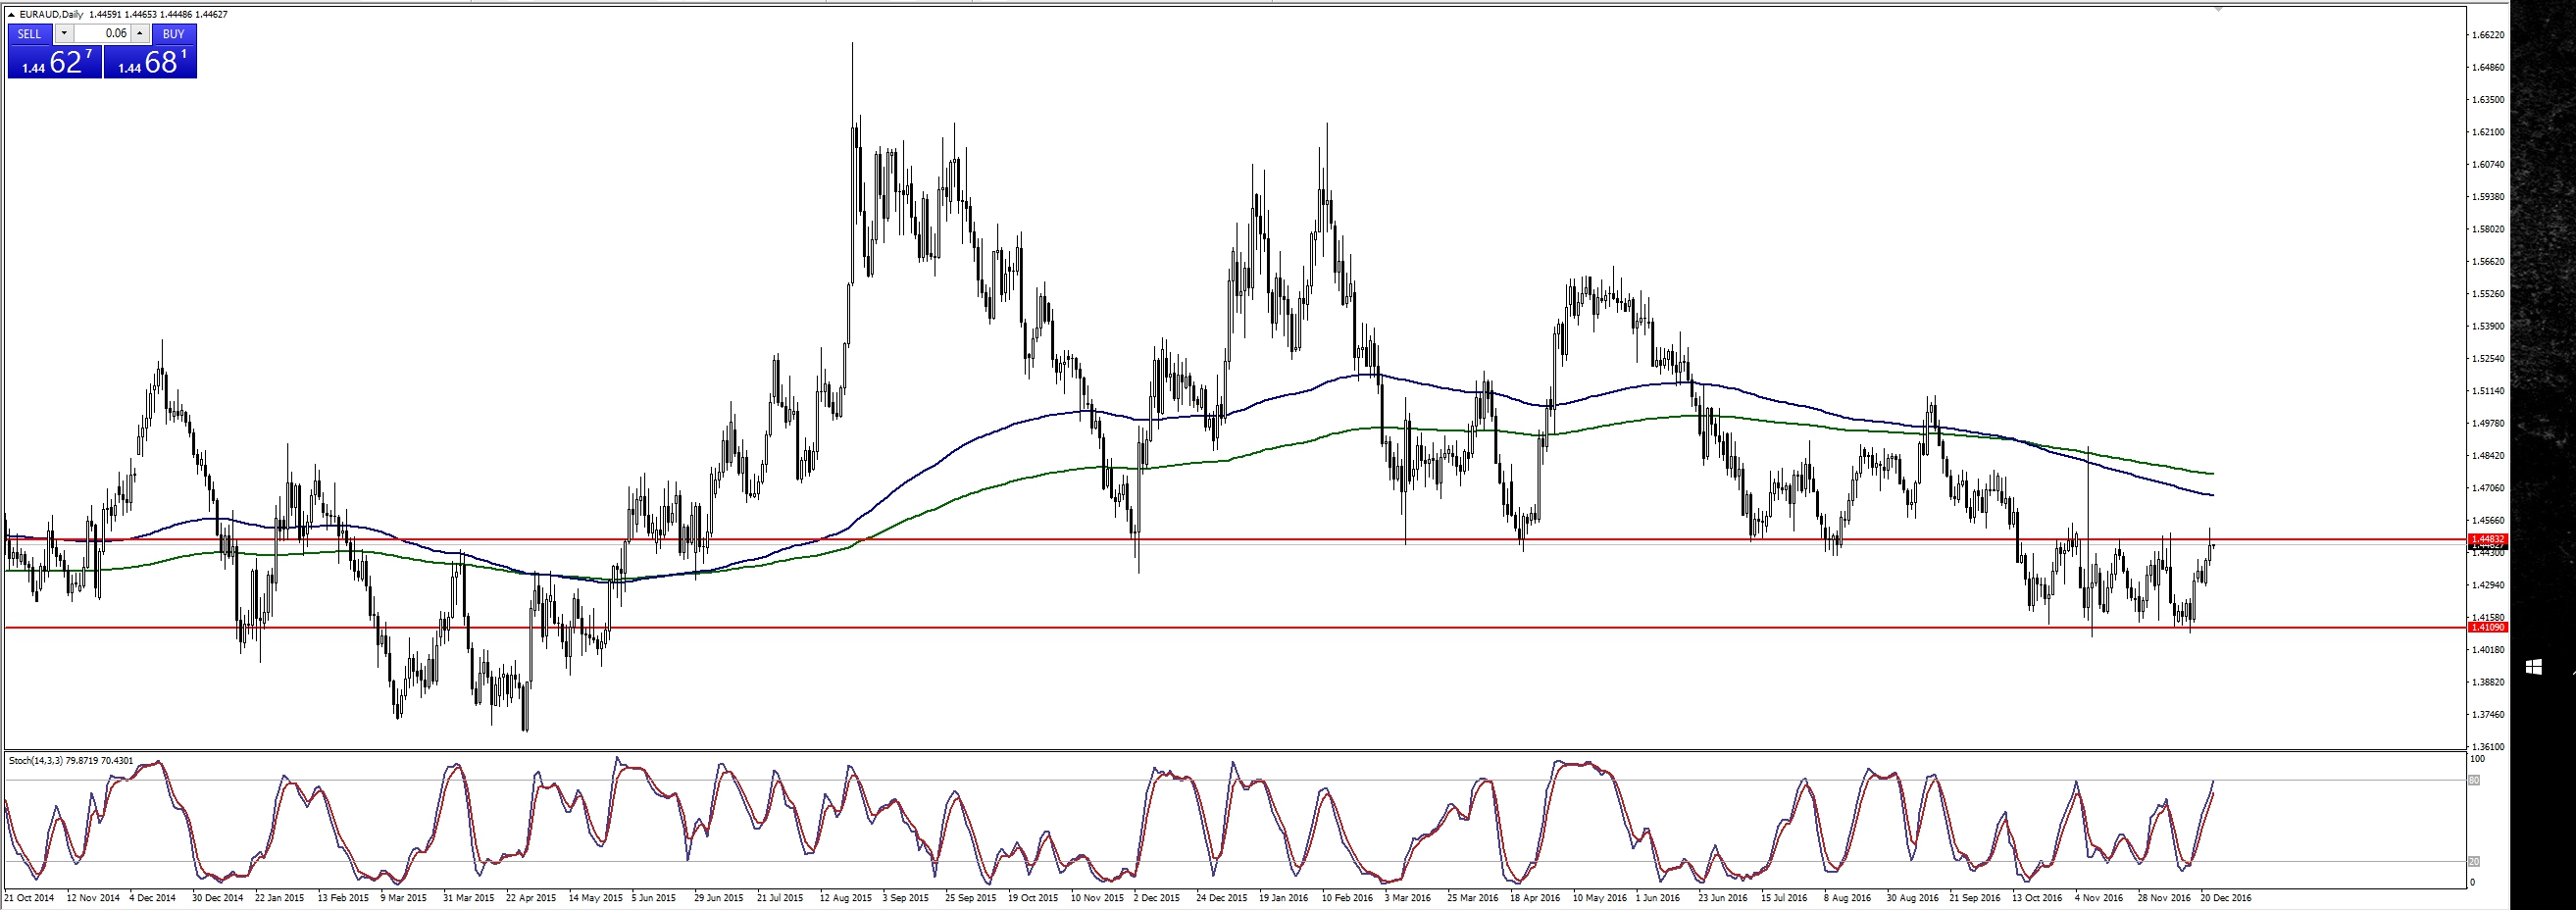Decrease trade volume with the down arrow

click(64, 34)
